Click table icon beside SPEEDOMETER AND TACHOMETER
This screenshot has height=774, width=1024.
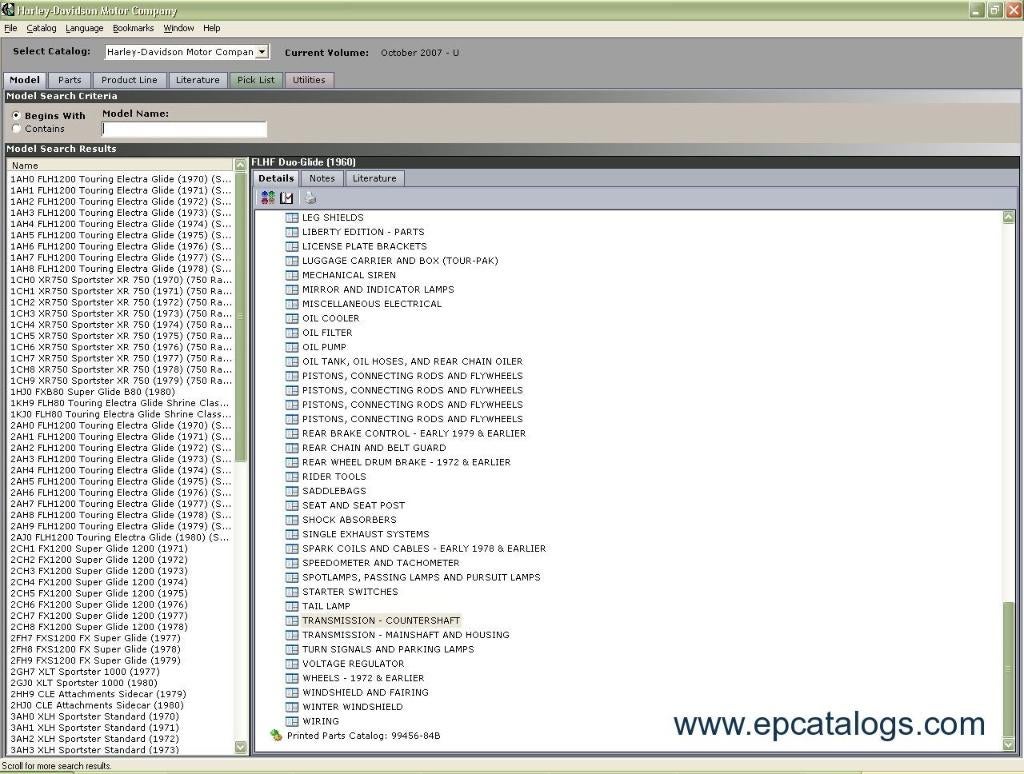click(x=292, y=562)
